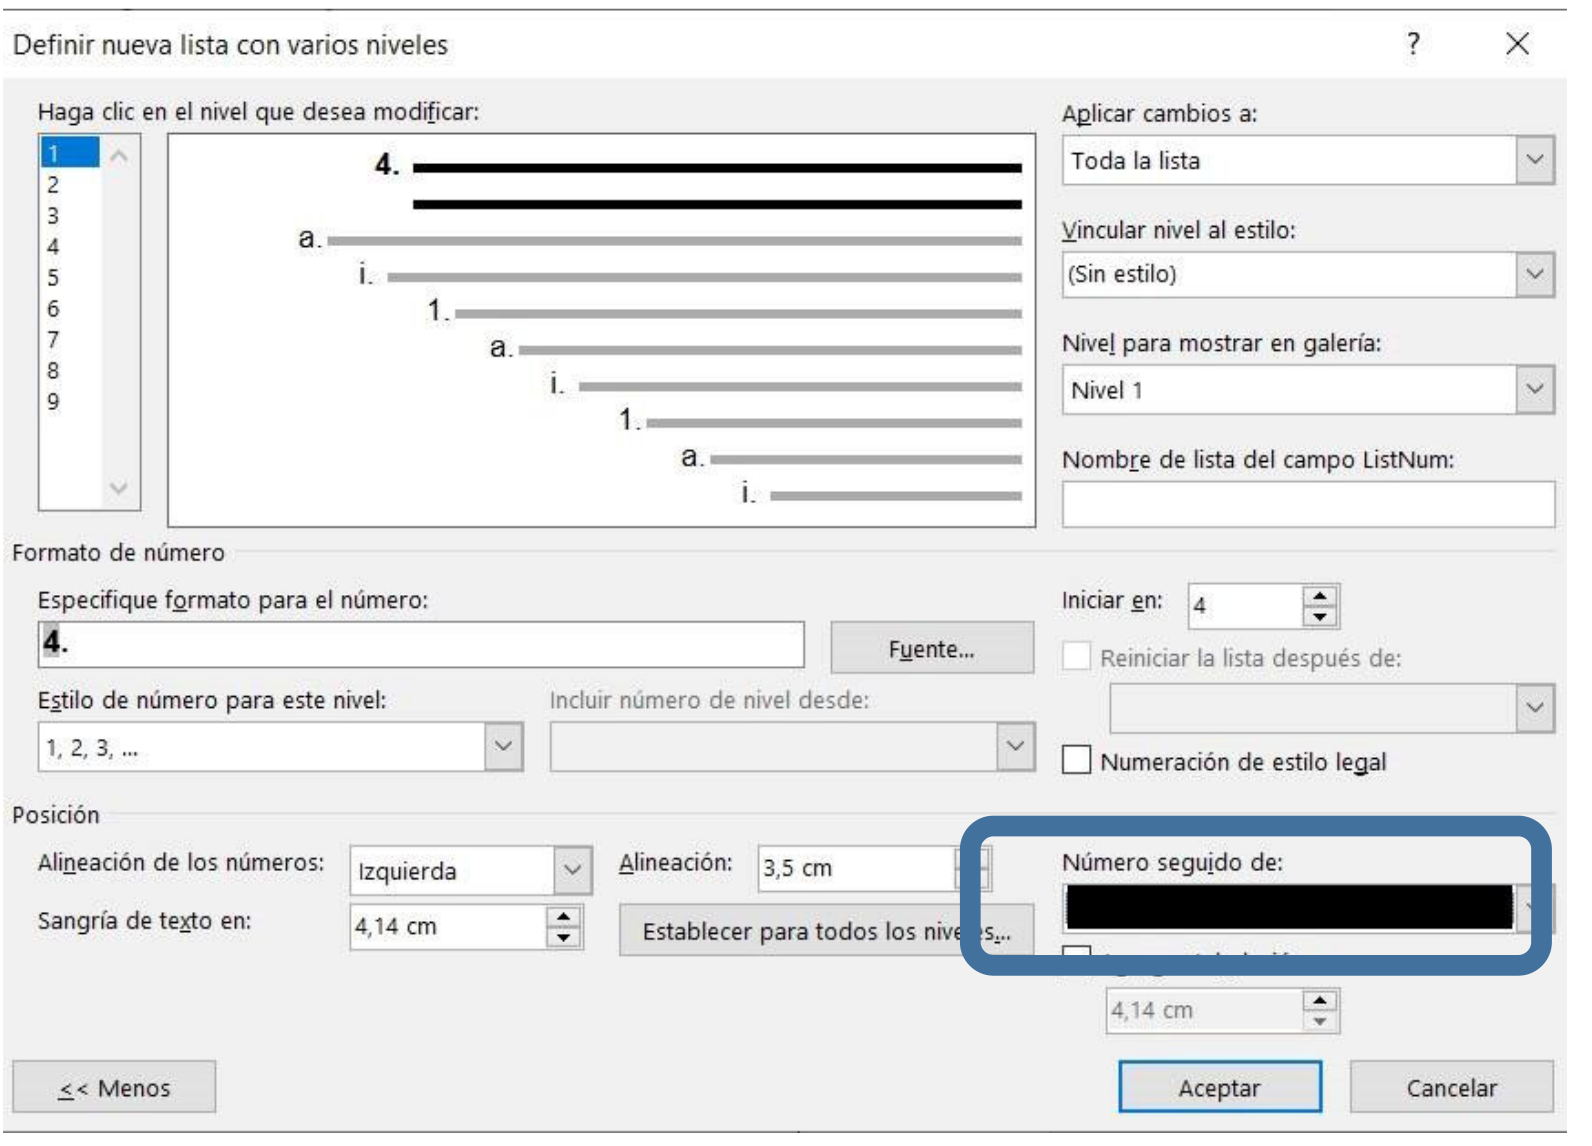Toggle 'Reiniciar la lista después de' checkbox

(1076, 658)
